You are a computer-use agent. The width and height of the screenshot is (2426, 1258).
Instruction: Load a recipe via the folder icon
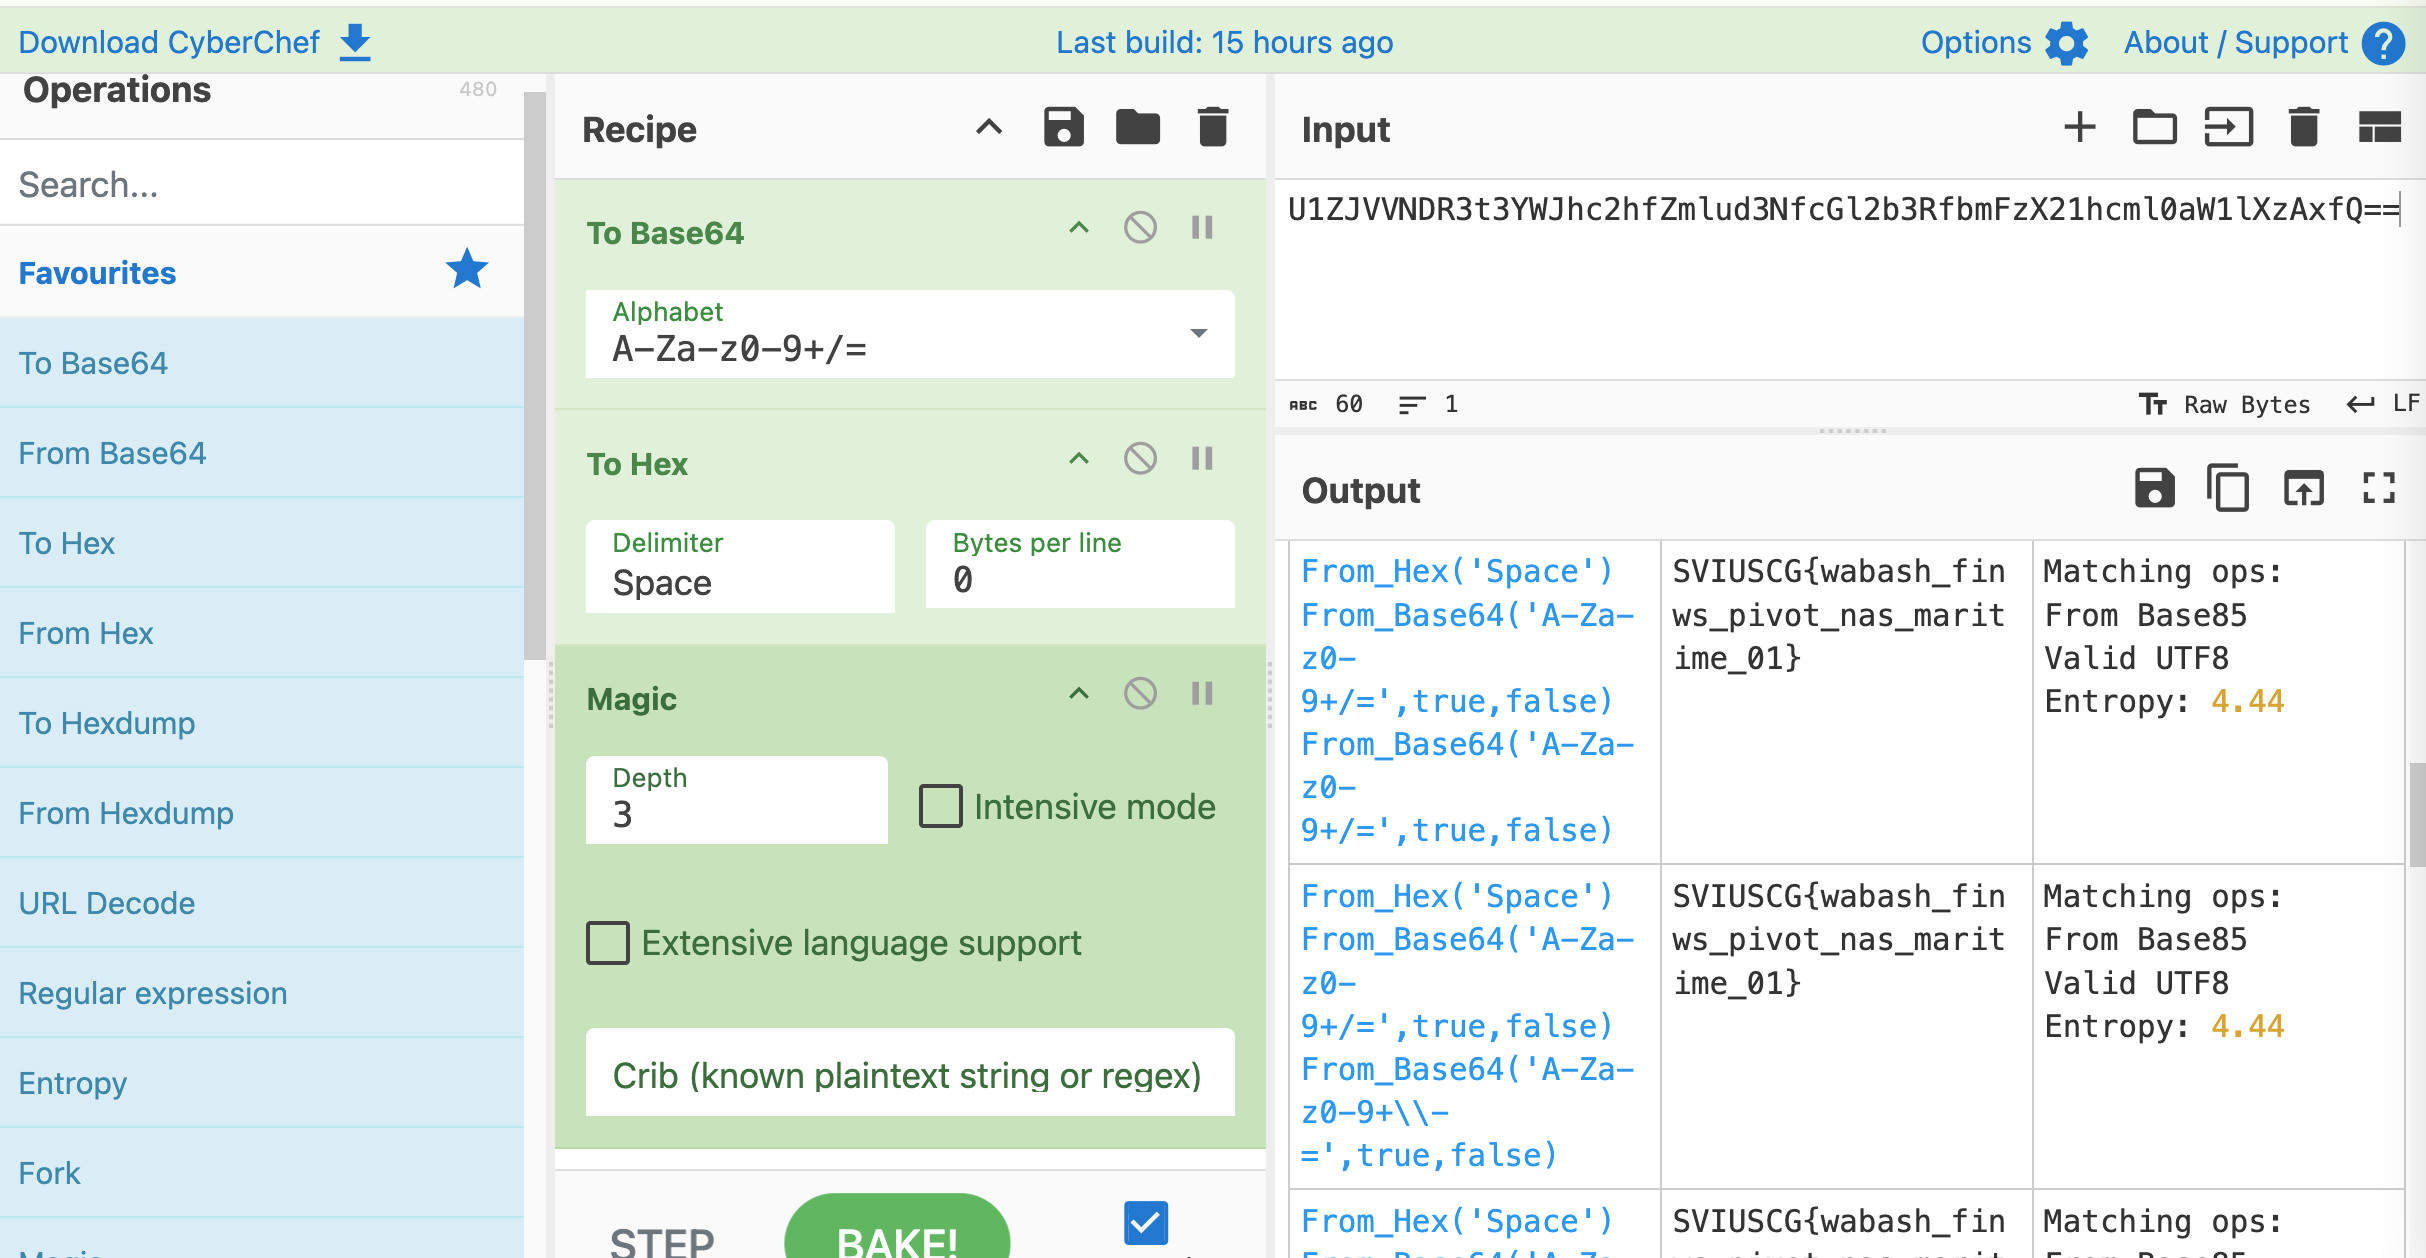pos(1138,128)
